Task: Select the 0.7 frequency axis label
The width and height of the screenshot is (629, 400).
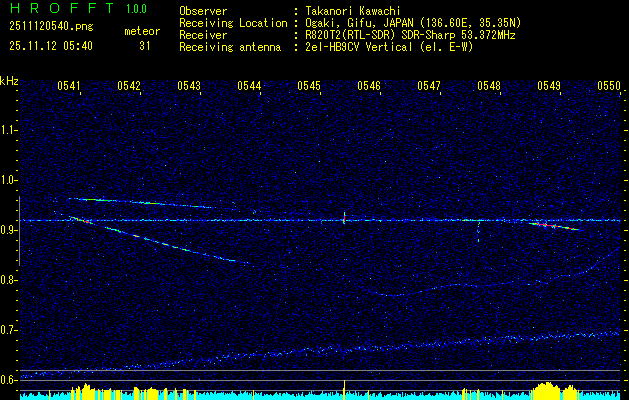Action: pos(9,330)
